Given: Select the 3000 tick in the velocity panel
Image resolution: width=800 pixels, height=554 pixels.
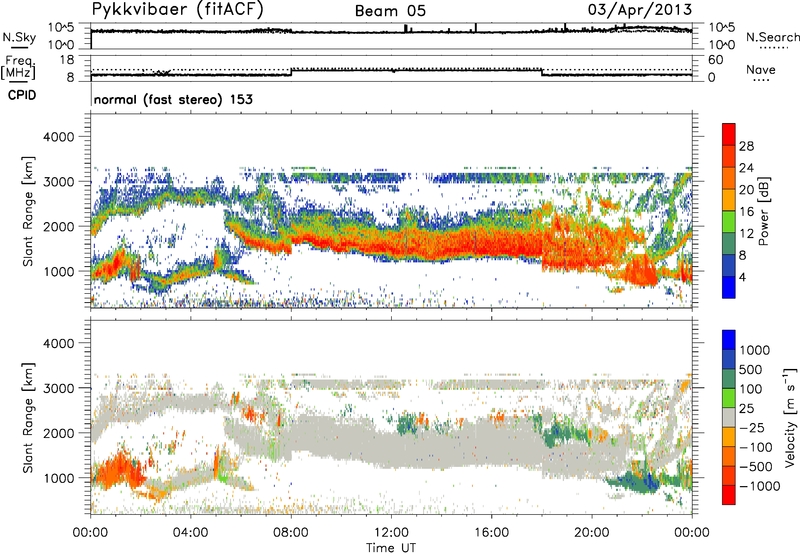Looking at the screenshot, I should (x=61, y=388).
